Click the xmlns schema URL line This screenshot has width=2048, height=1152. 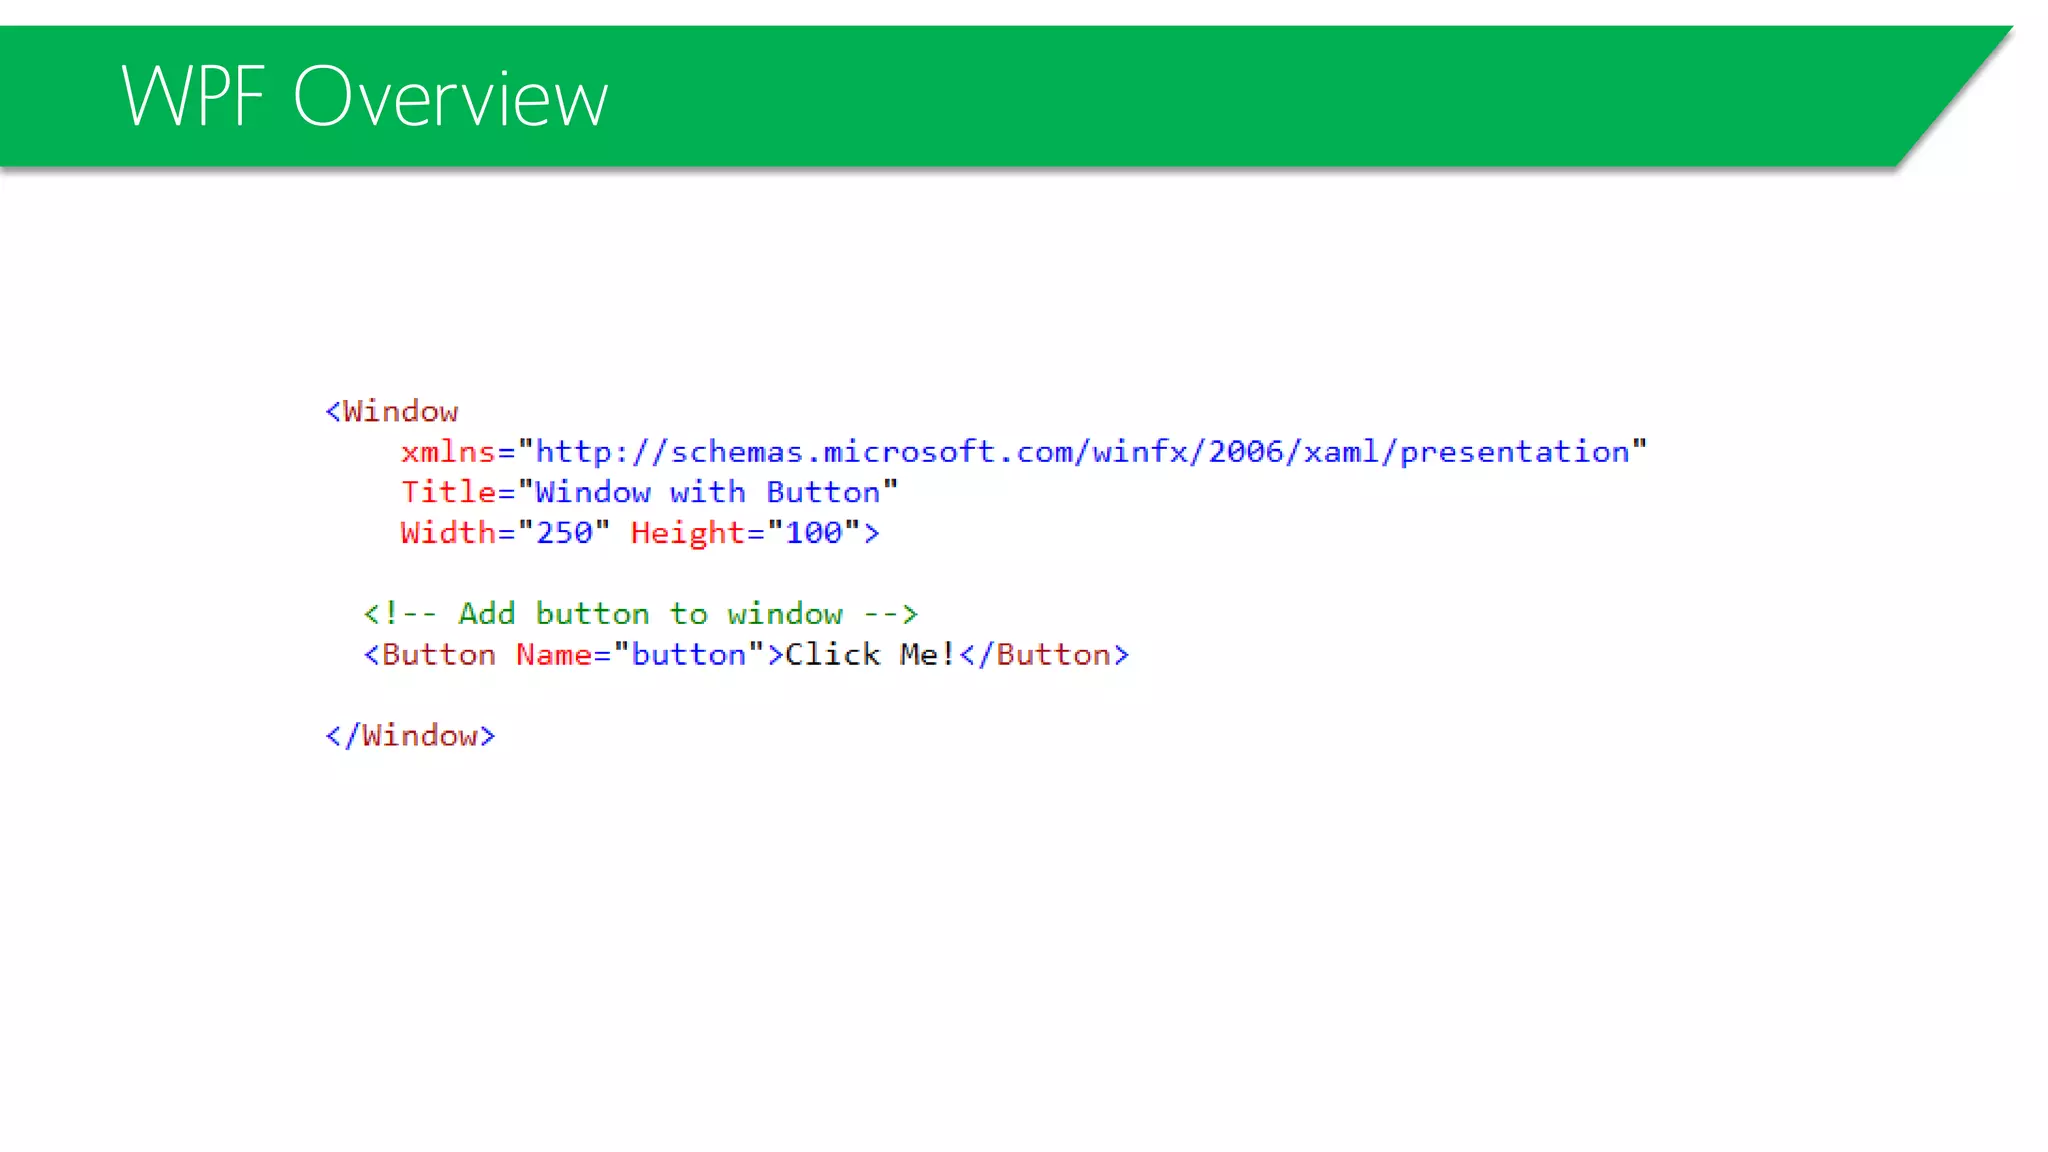click(1023, 452)
